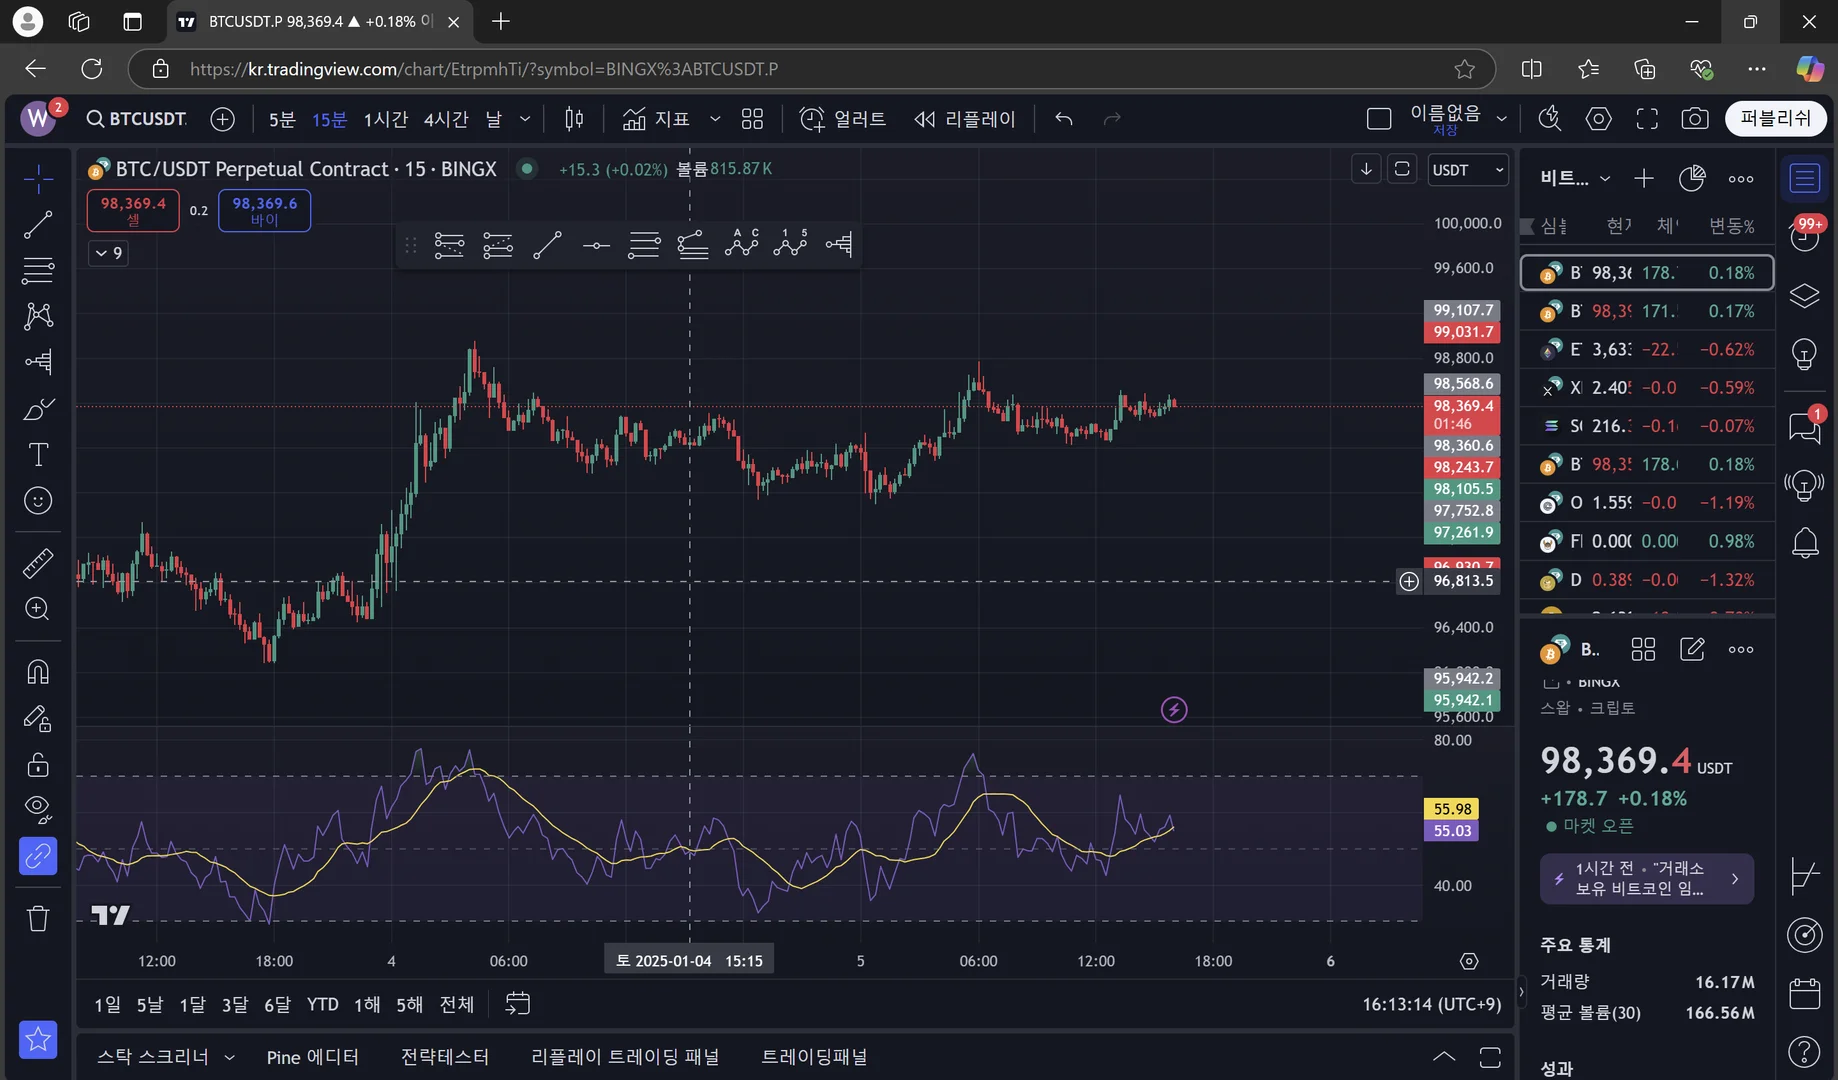Open the layout name dropdown arrow
Screen dimensions: 1838x1080
pos(1501,119)
